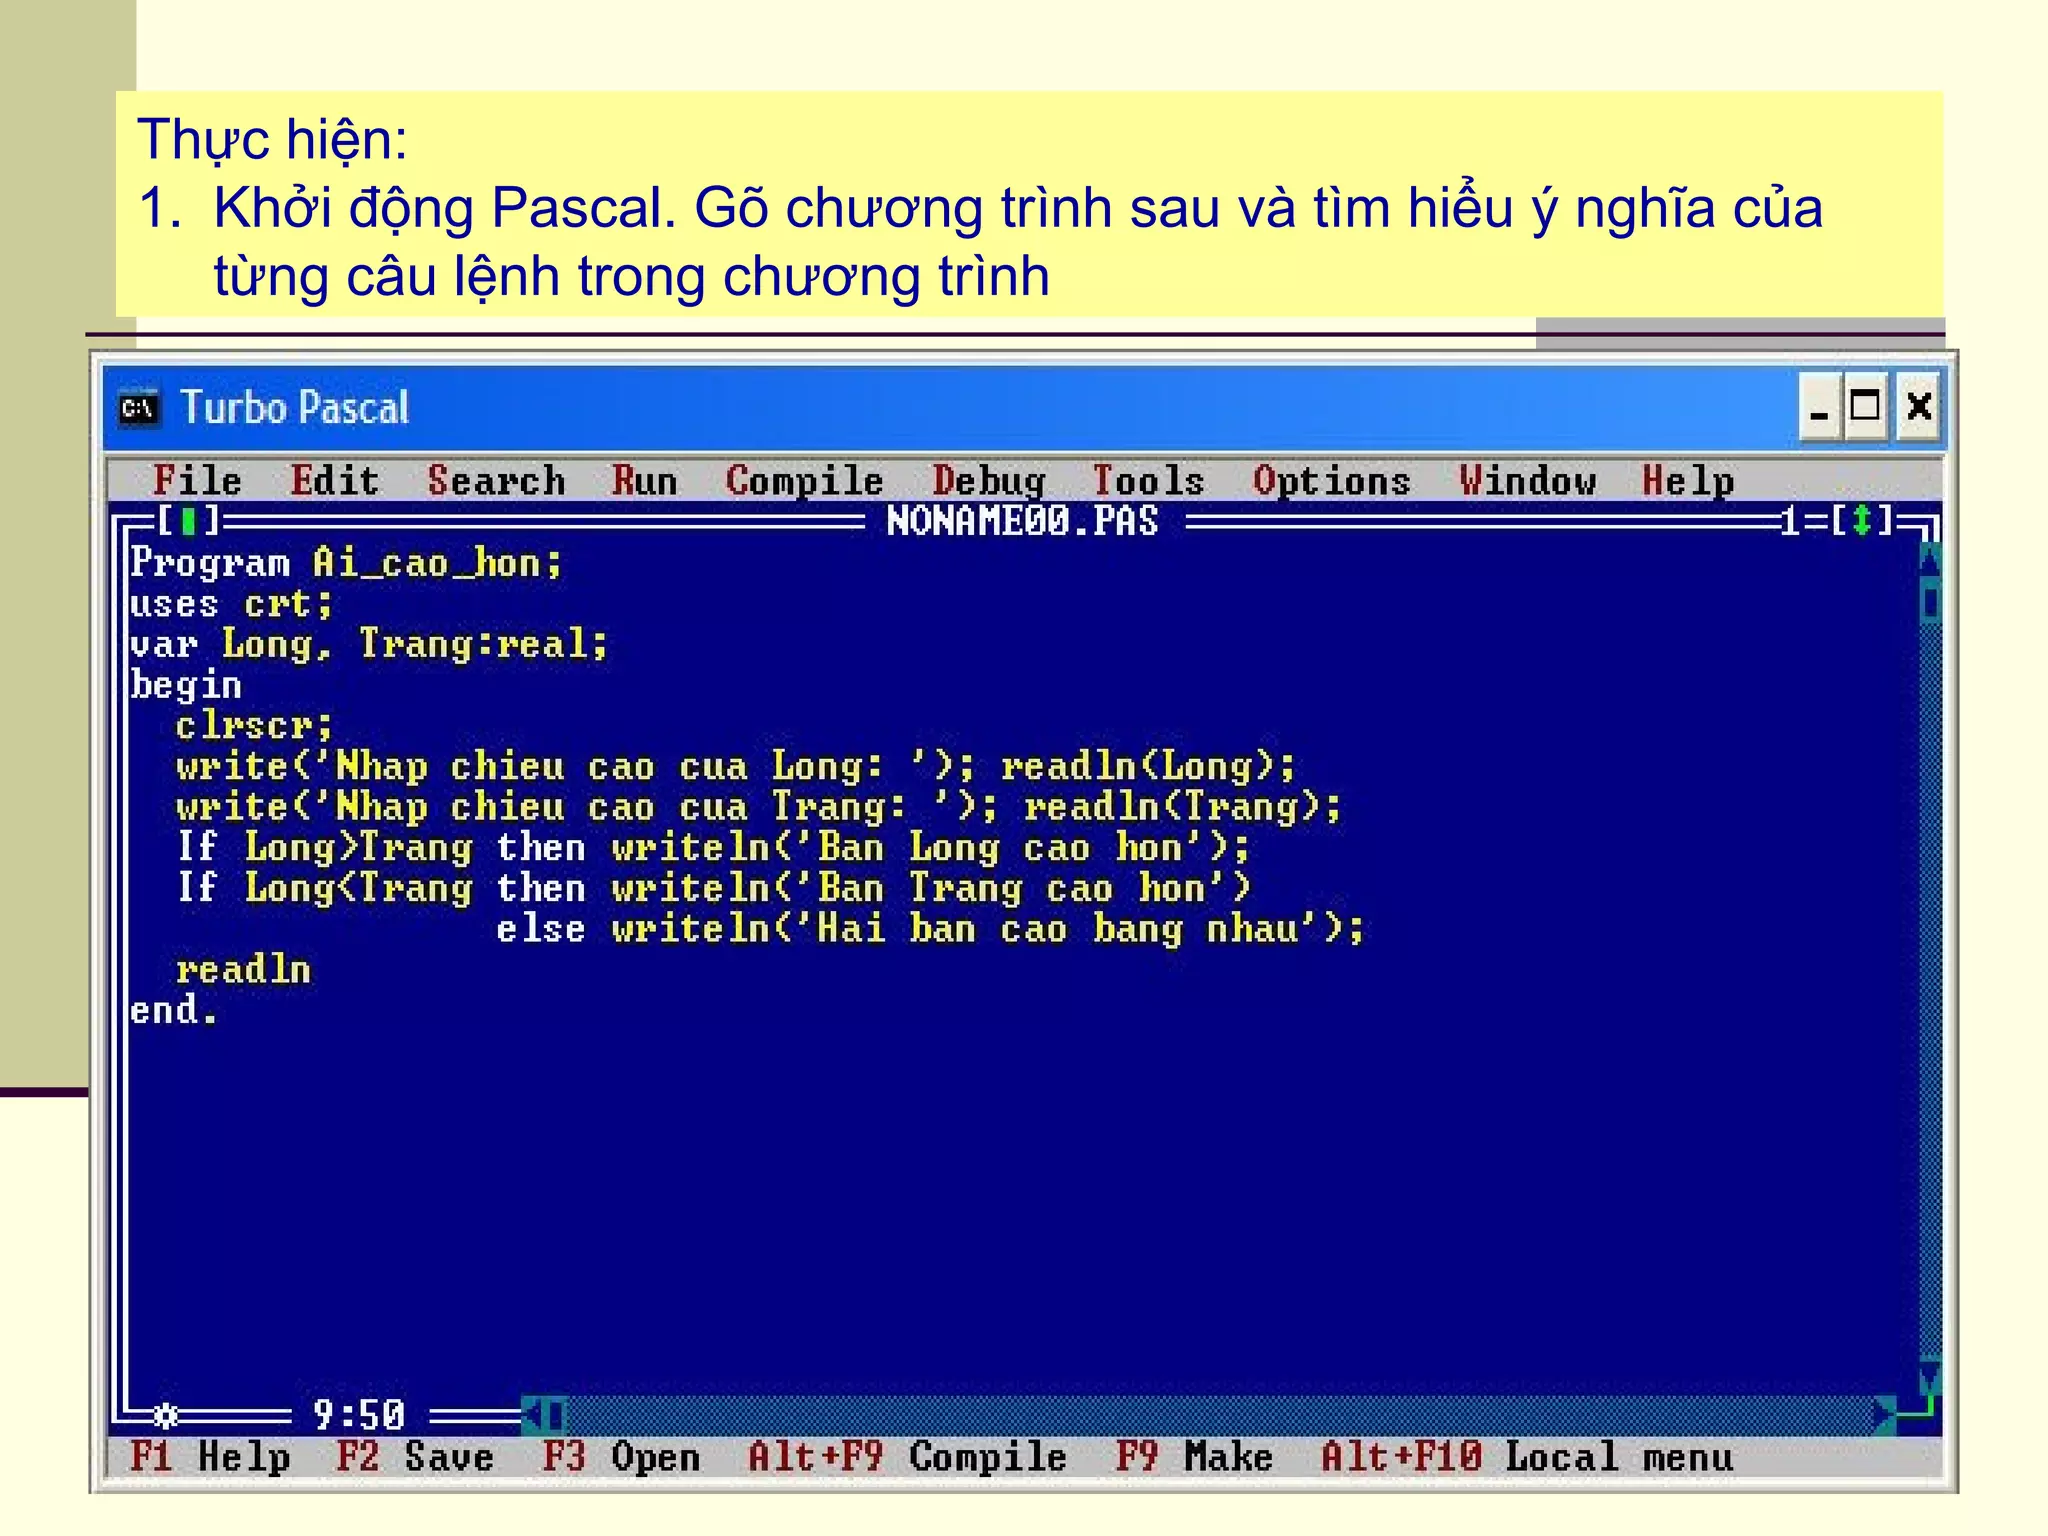Open the Help menu

[x=1688, y=481]
